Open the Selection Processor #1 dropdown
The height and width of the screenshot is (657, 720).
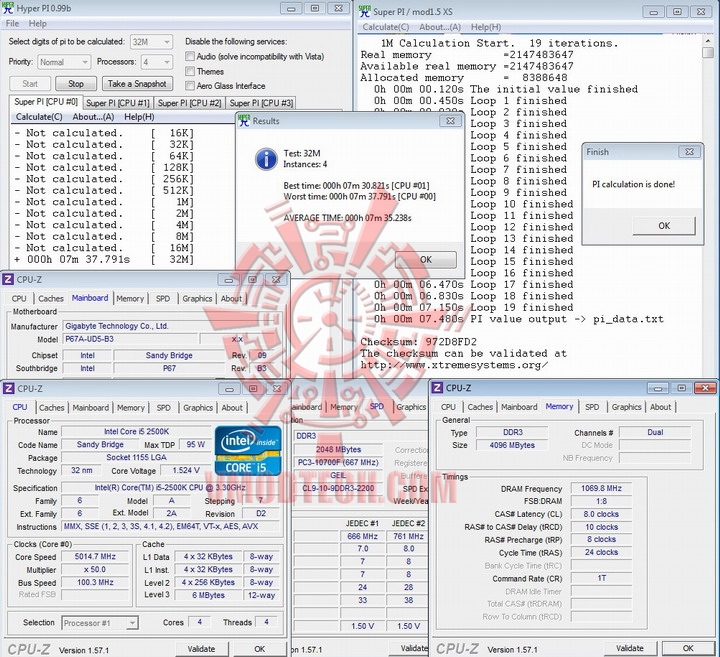tap(99, 623)
